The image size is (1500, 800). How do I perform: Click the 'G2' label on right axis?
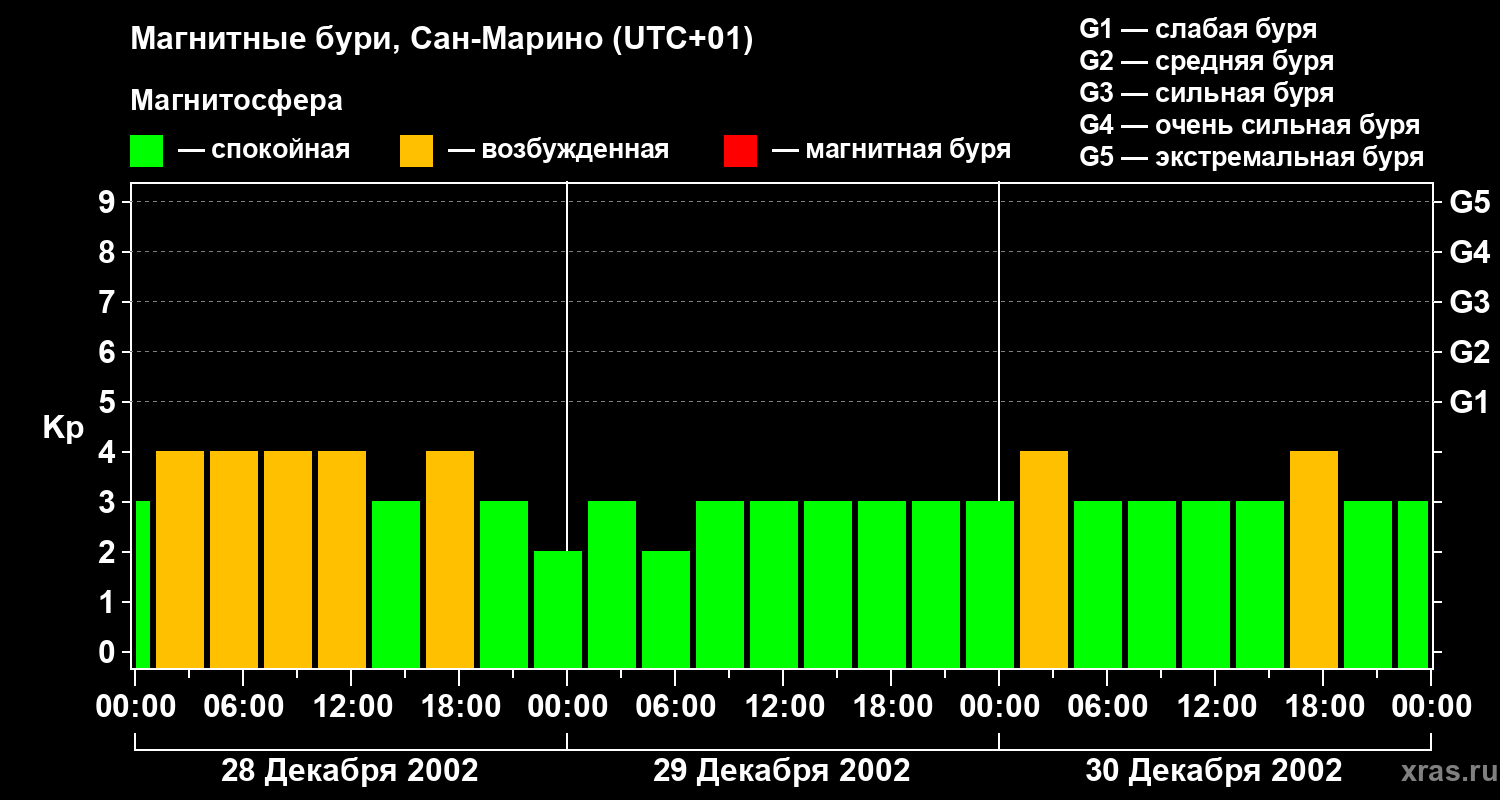[x=1469, y=352]
